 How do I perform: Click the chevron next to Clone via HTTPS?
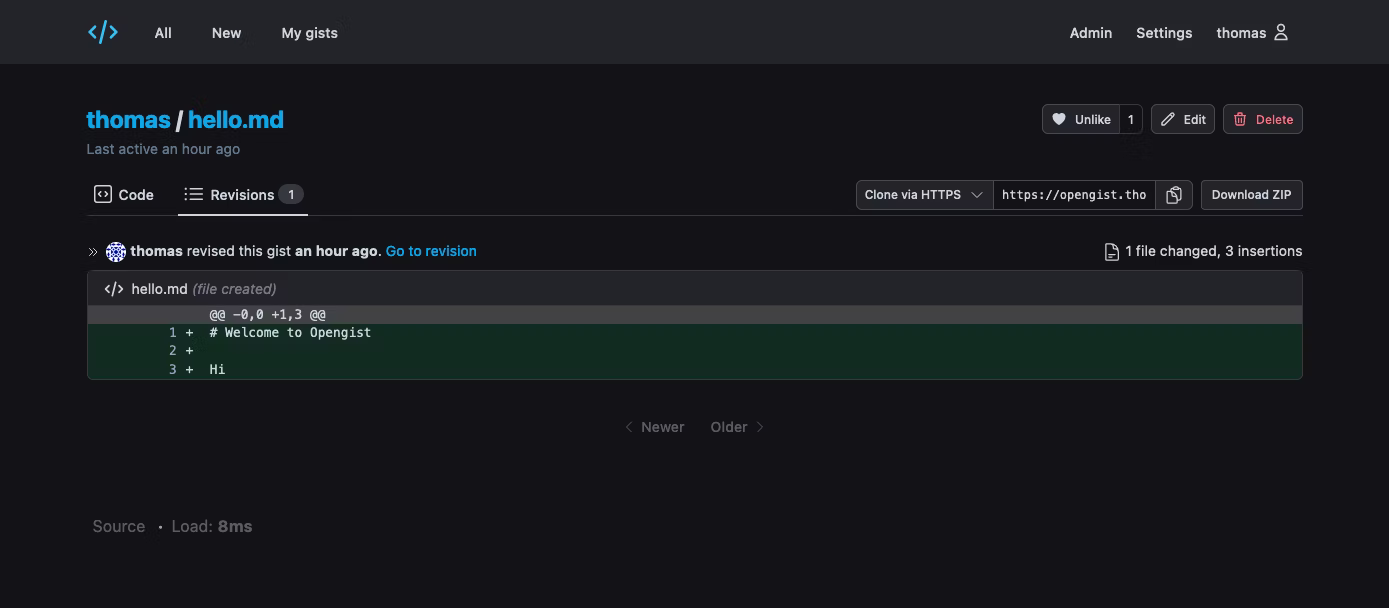click(977, 195)
